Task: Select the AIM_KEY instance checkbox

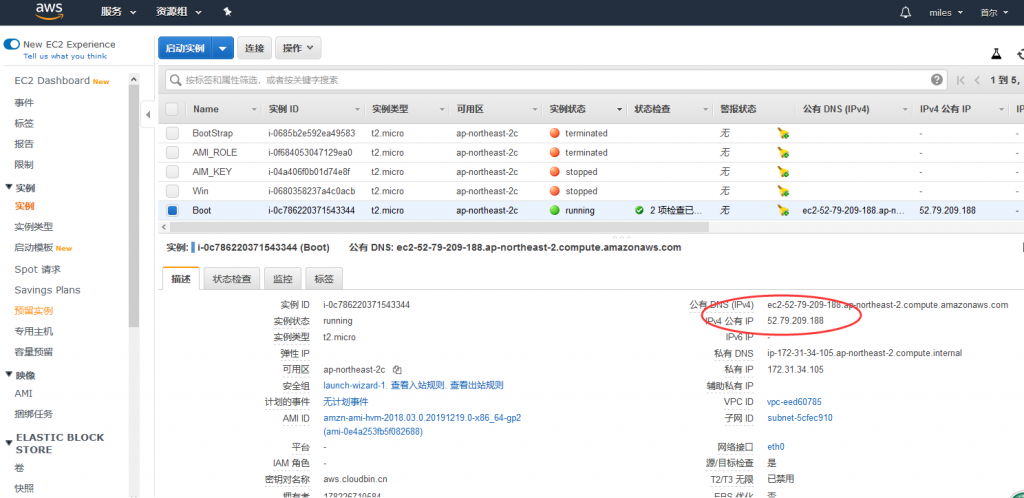Action: 172,172
